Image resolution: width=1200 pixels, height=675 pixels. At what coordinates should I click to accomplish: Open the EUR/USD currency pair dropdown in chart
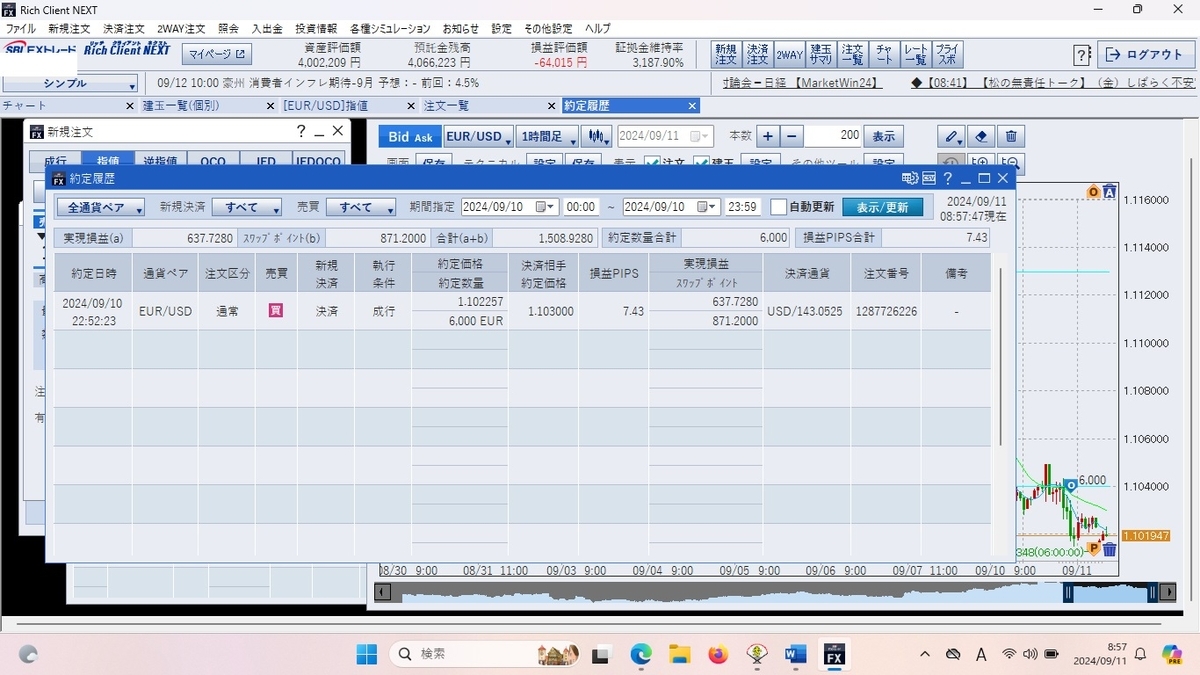(478, 136)
